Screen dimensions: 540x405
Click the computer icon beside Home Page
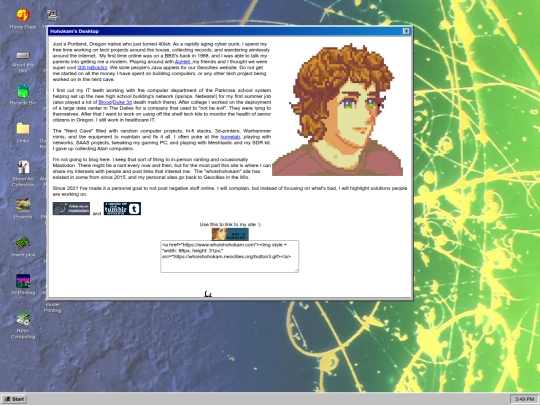(x=52, y=15)
